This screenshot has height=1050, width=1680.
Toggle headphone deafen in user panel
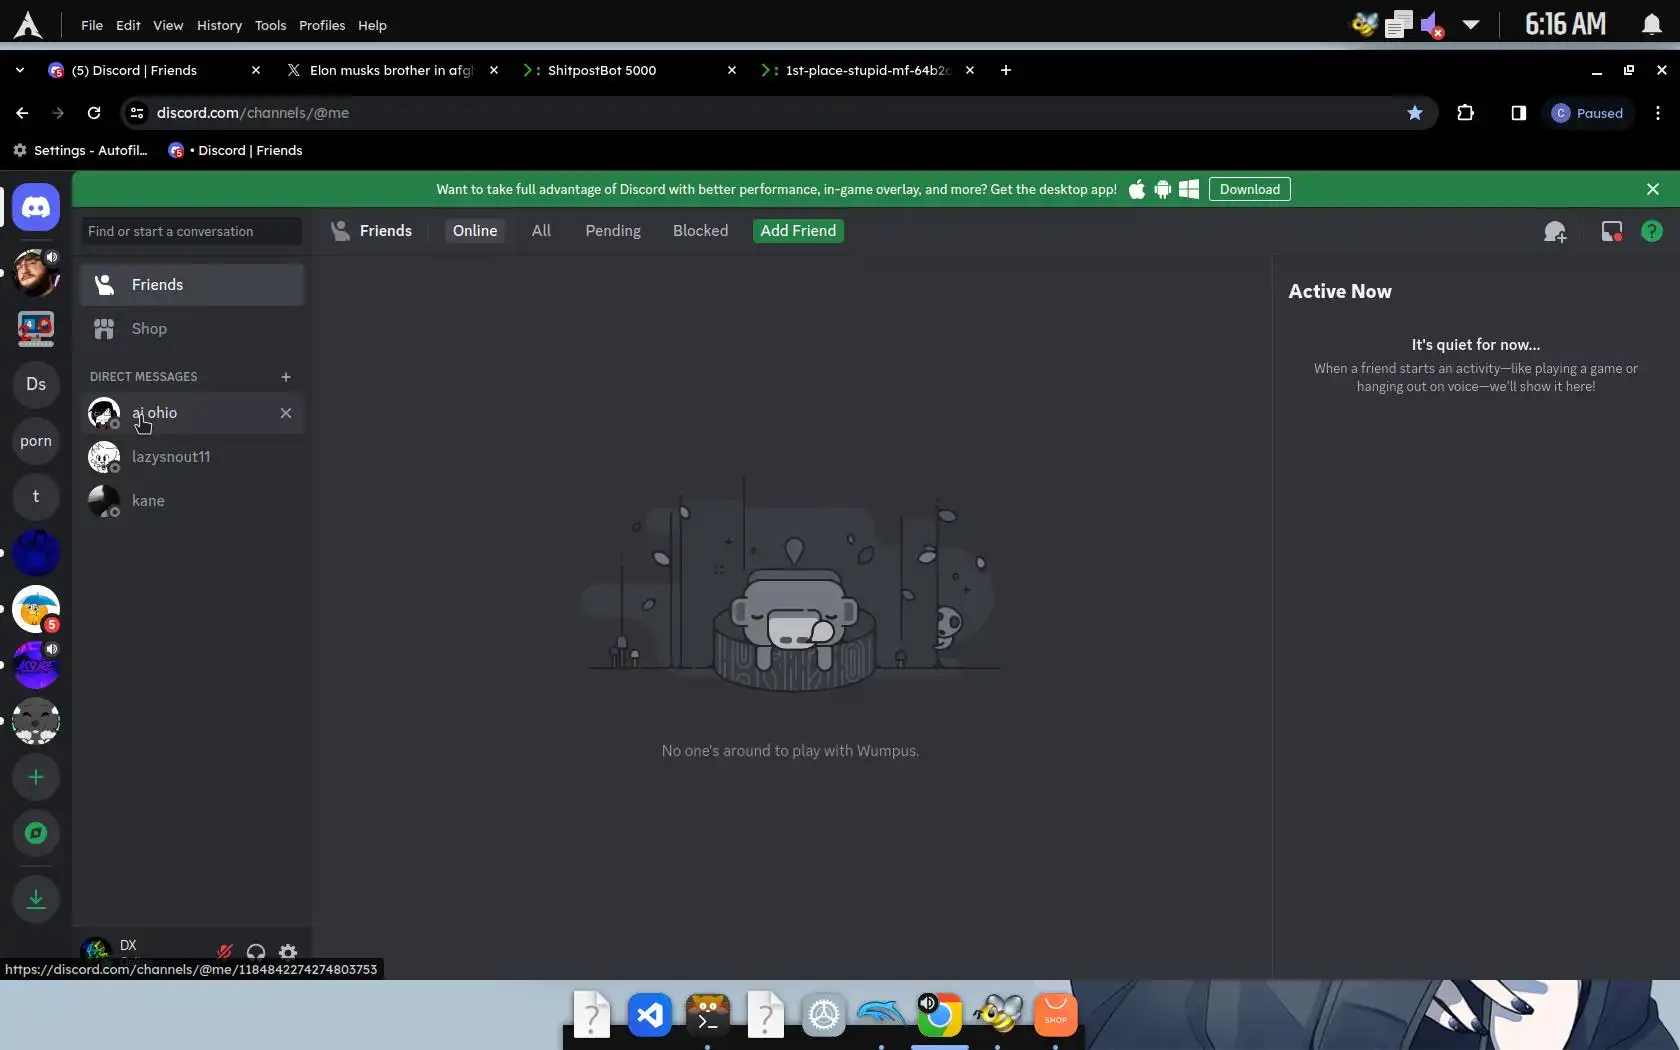tap(256, 952)
